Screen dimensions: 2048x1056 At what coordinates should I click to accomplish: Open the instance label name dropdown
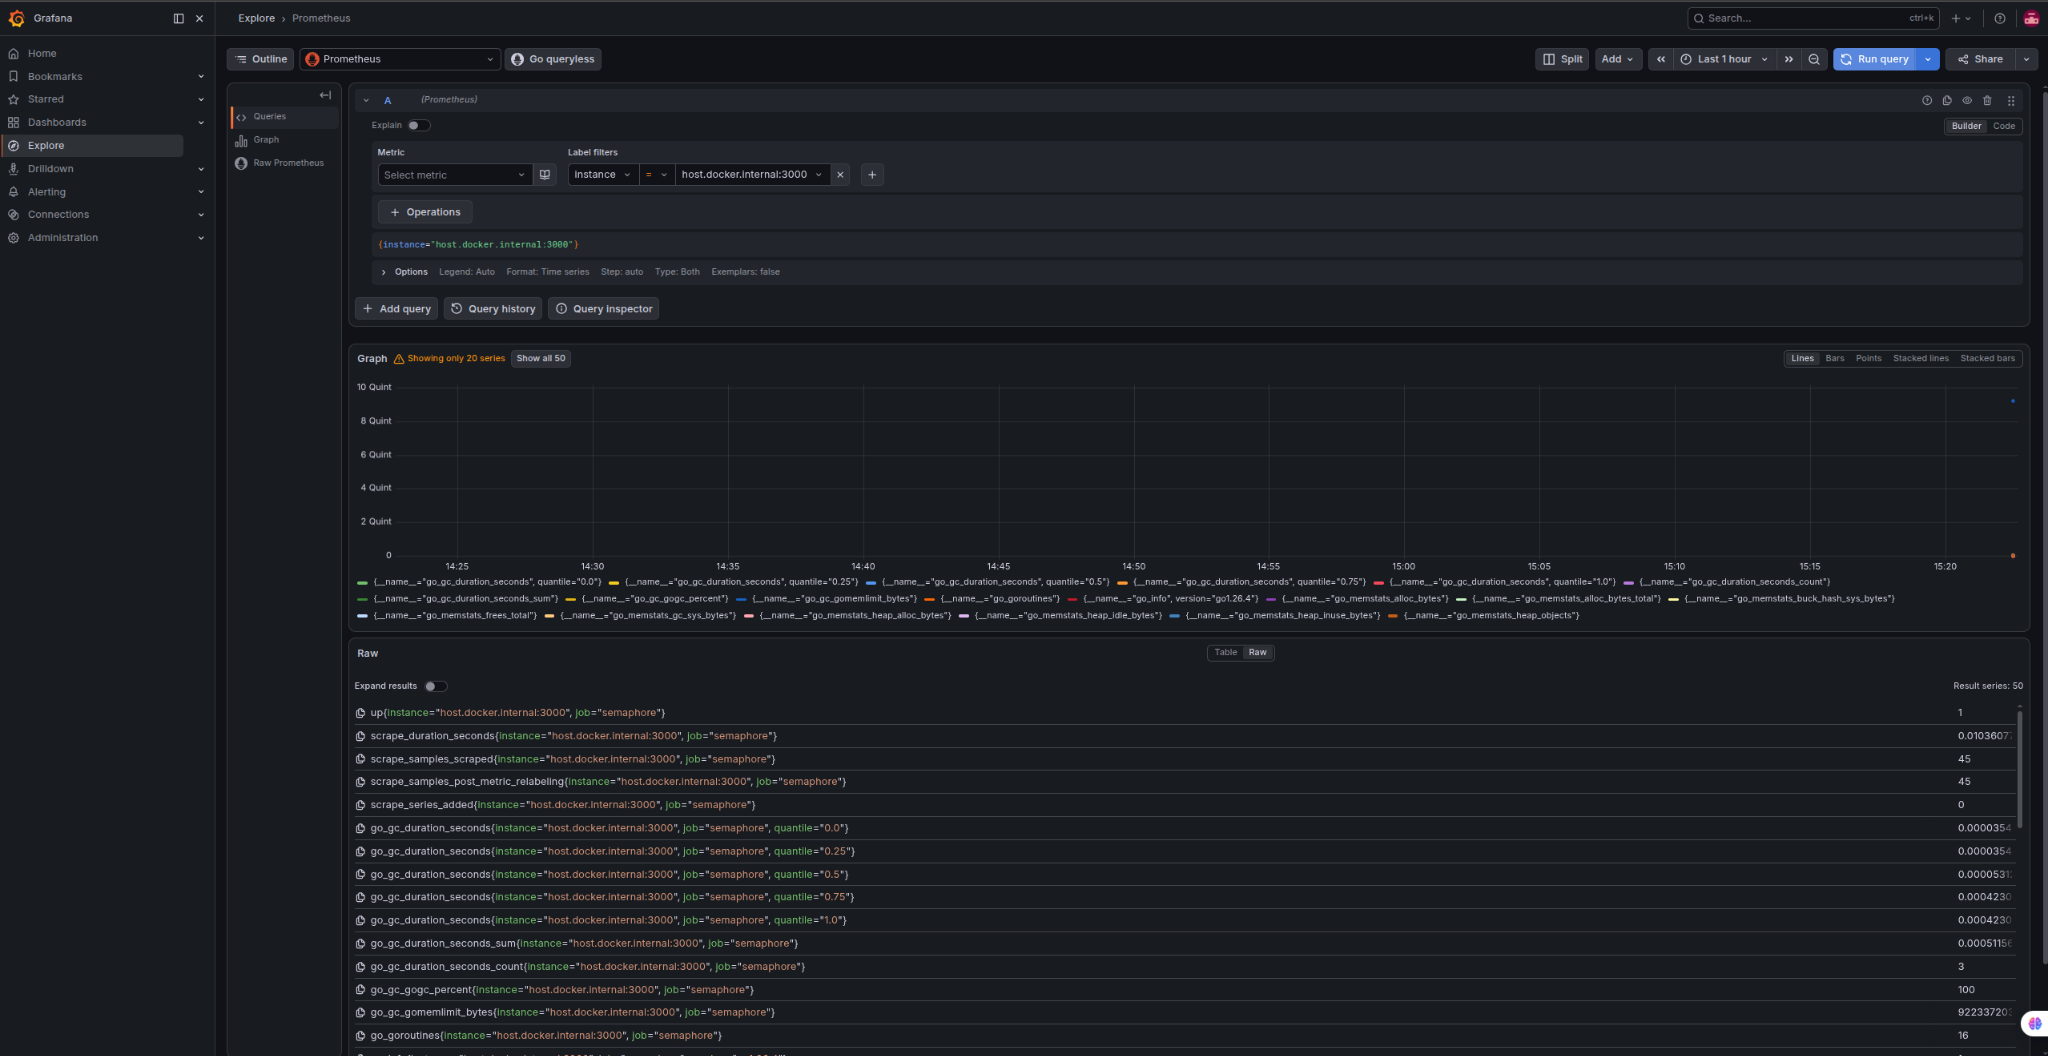coord(603,175)
